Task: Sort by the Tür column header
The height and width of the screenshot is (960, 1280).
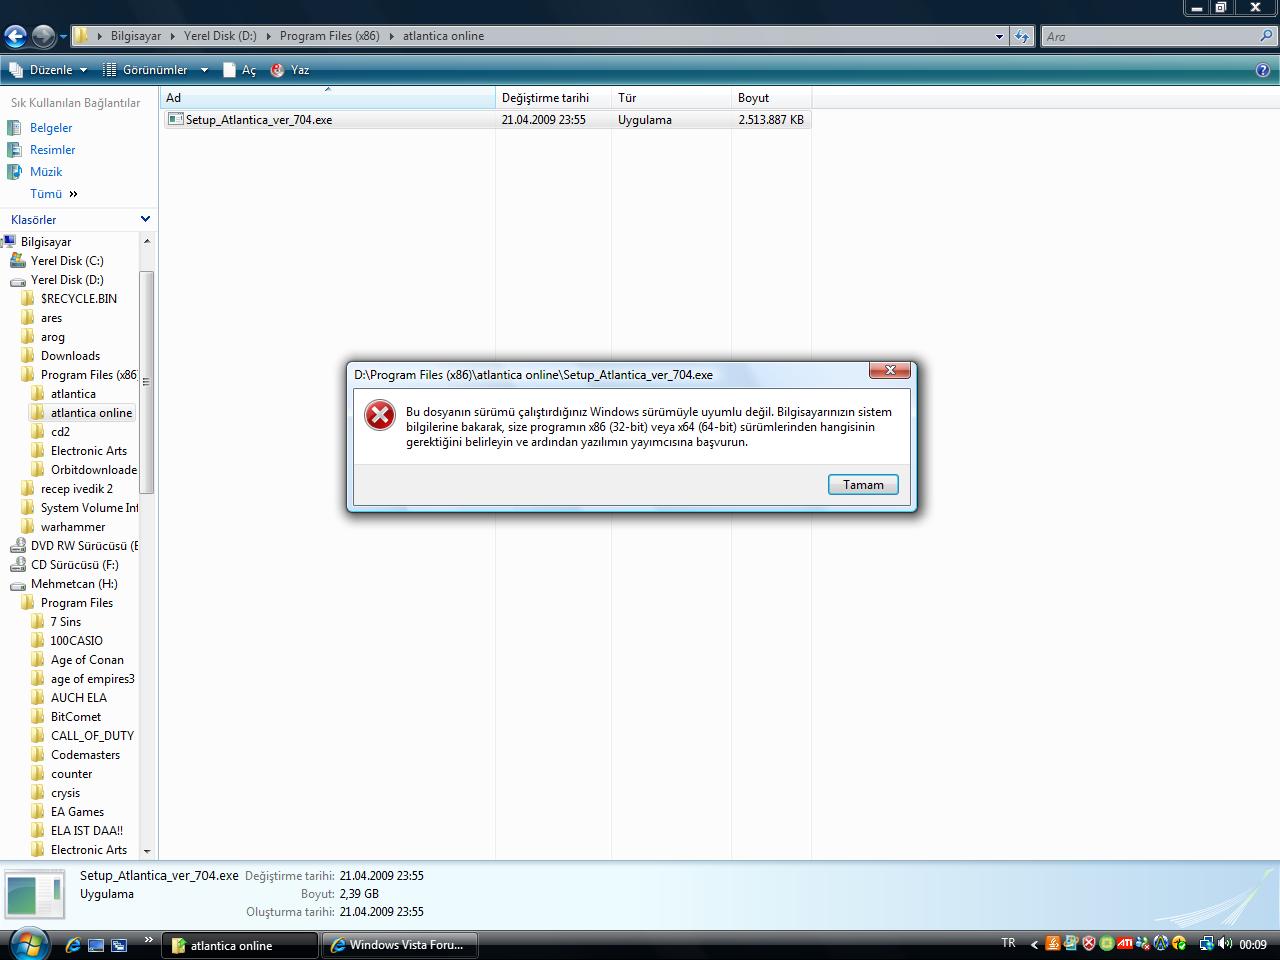Action: click(671, 98)
